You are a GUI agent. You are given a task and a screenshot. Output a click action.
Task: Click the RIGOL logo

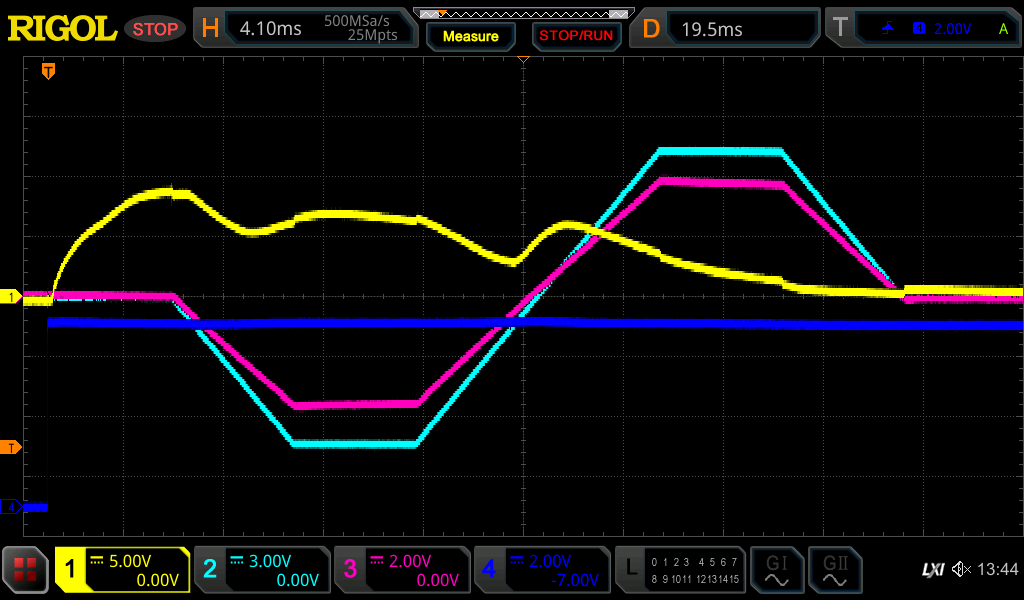point(62,29)
